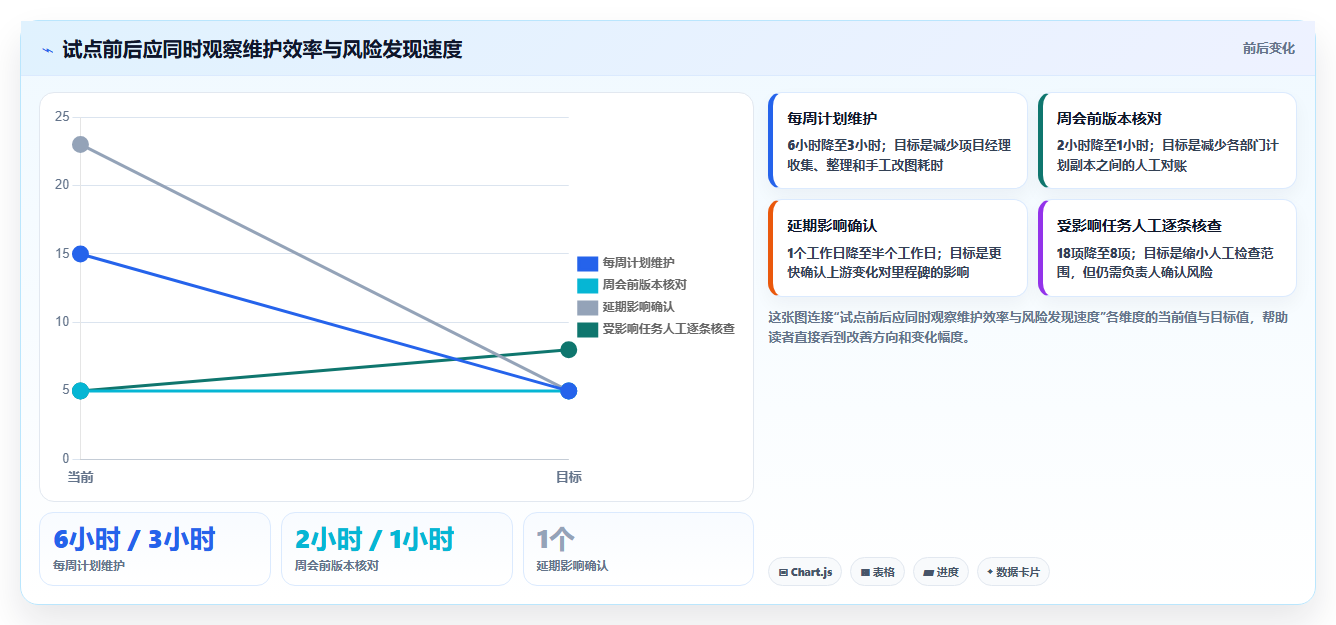The image size is (1336, 625).
Task: Click the 数据卡片 tag chip
Action: (1013, 572)
